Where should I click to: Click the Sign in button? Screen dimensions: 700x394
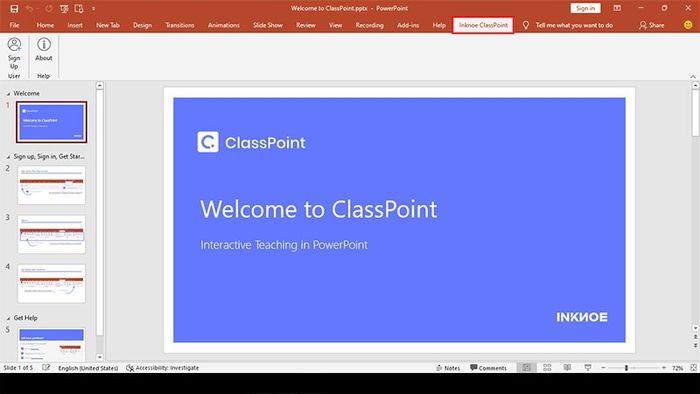585,8
